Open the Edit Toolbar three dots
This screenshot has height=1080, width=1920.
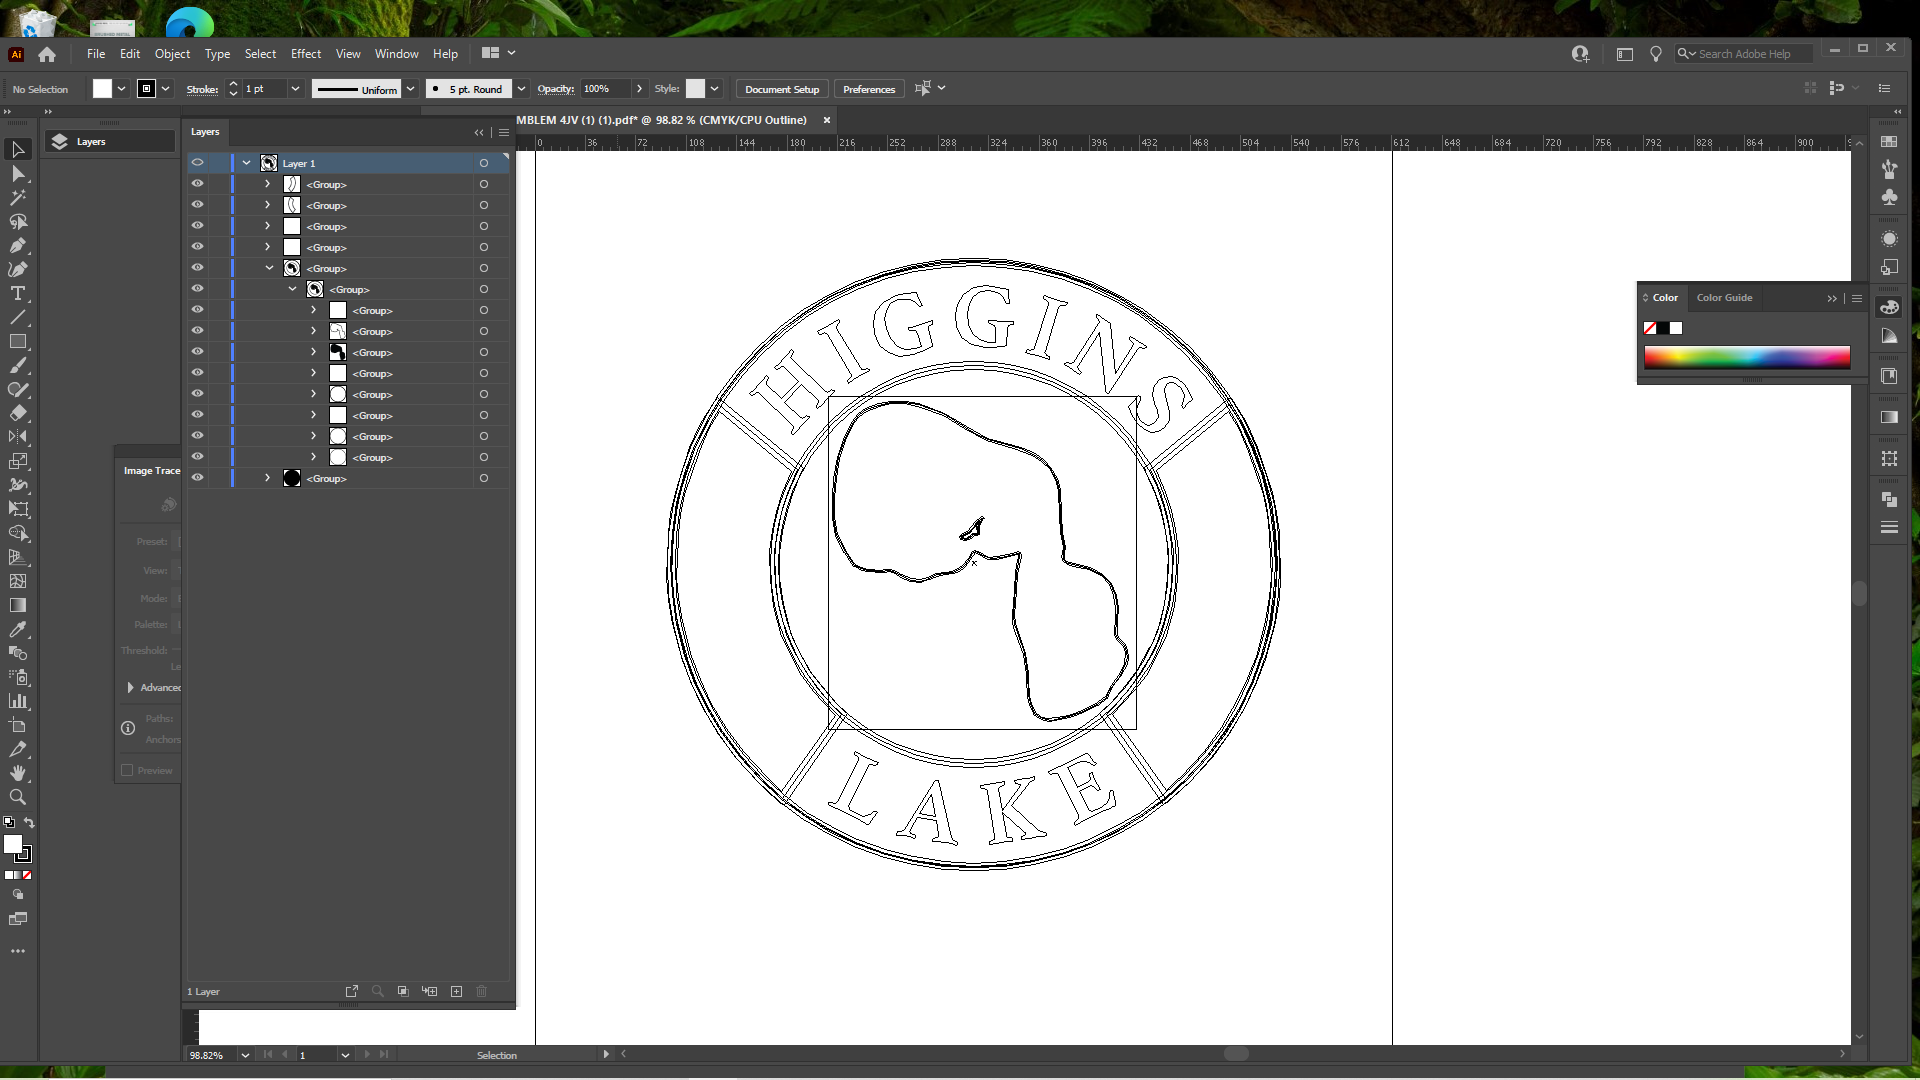(18, 951)
